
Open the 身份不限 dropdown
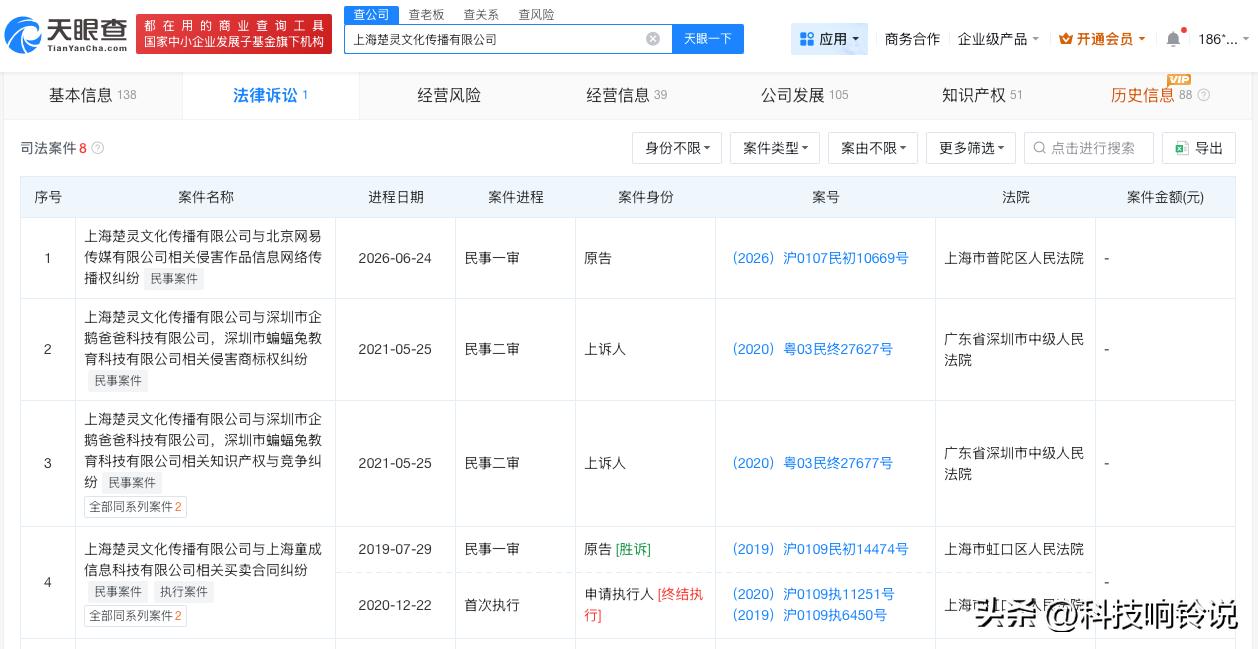677,148
